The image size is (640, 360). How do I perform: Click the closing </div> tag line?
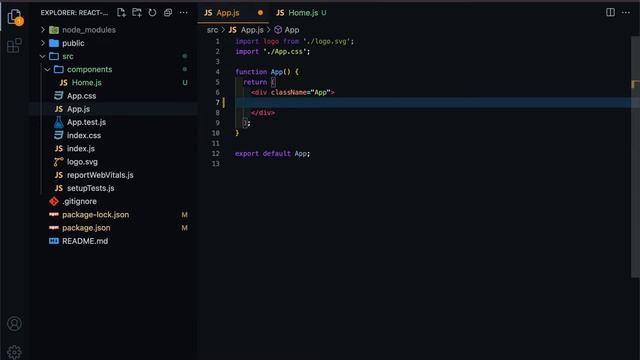(263, 113)
